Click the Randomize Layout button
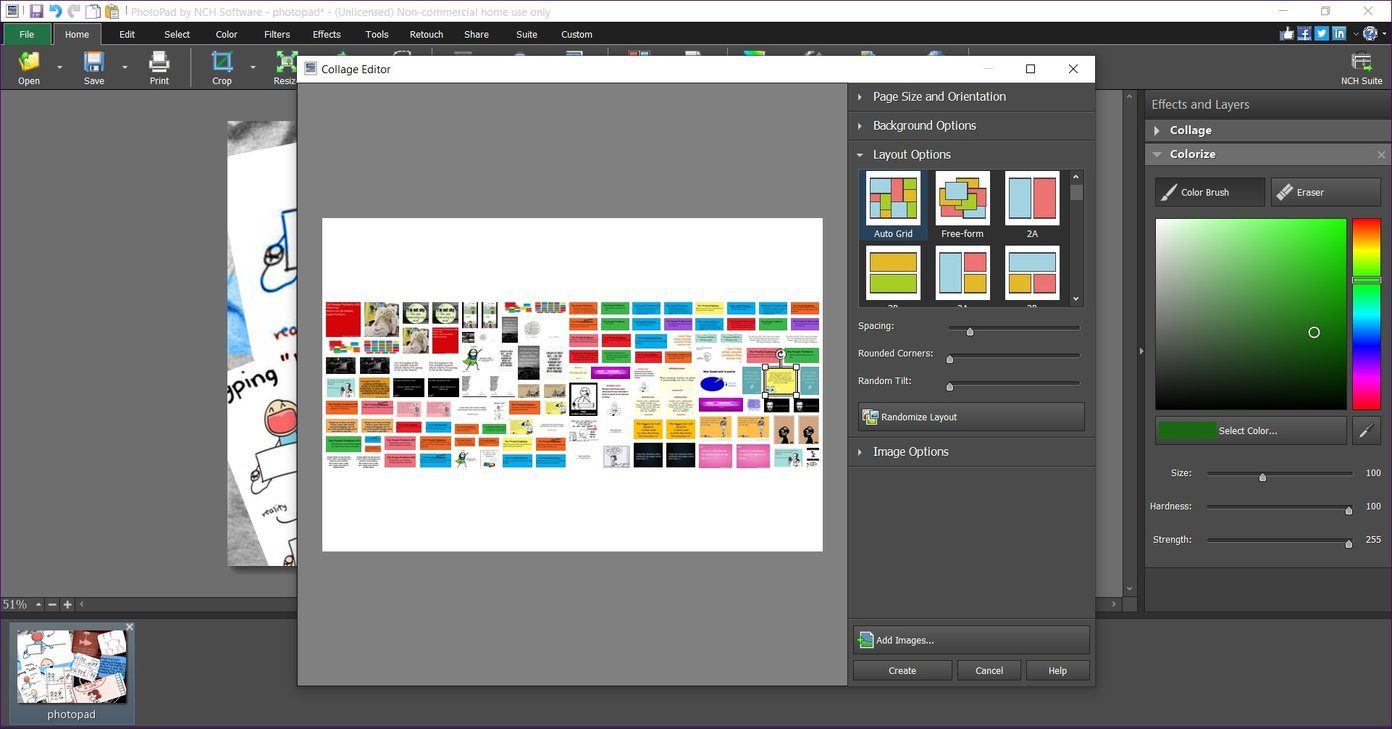Screen dimensions: 1392x729 971,417
